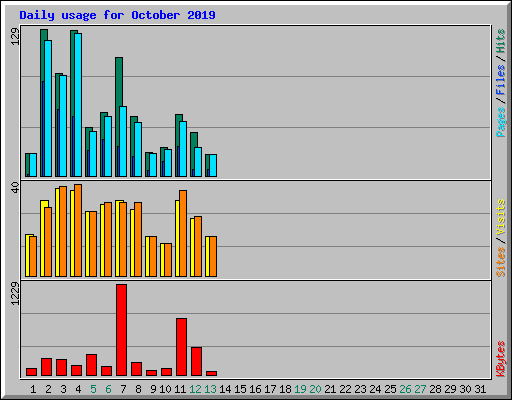512x400 pixels.
Task: Click the red KBytes bar for day 5
Action: (91, 365)
